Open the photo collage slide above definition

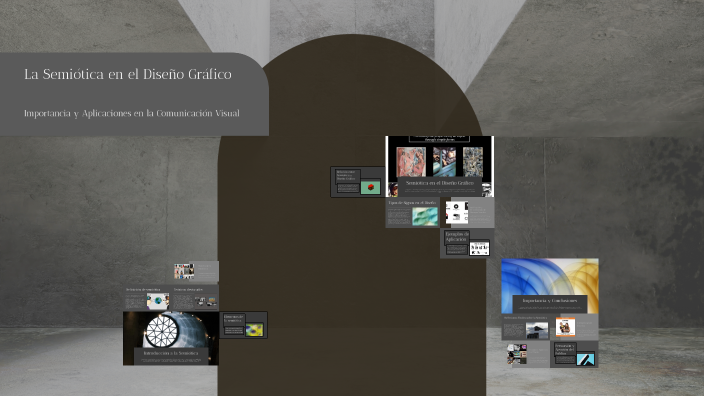[196, 272]
